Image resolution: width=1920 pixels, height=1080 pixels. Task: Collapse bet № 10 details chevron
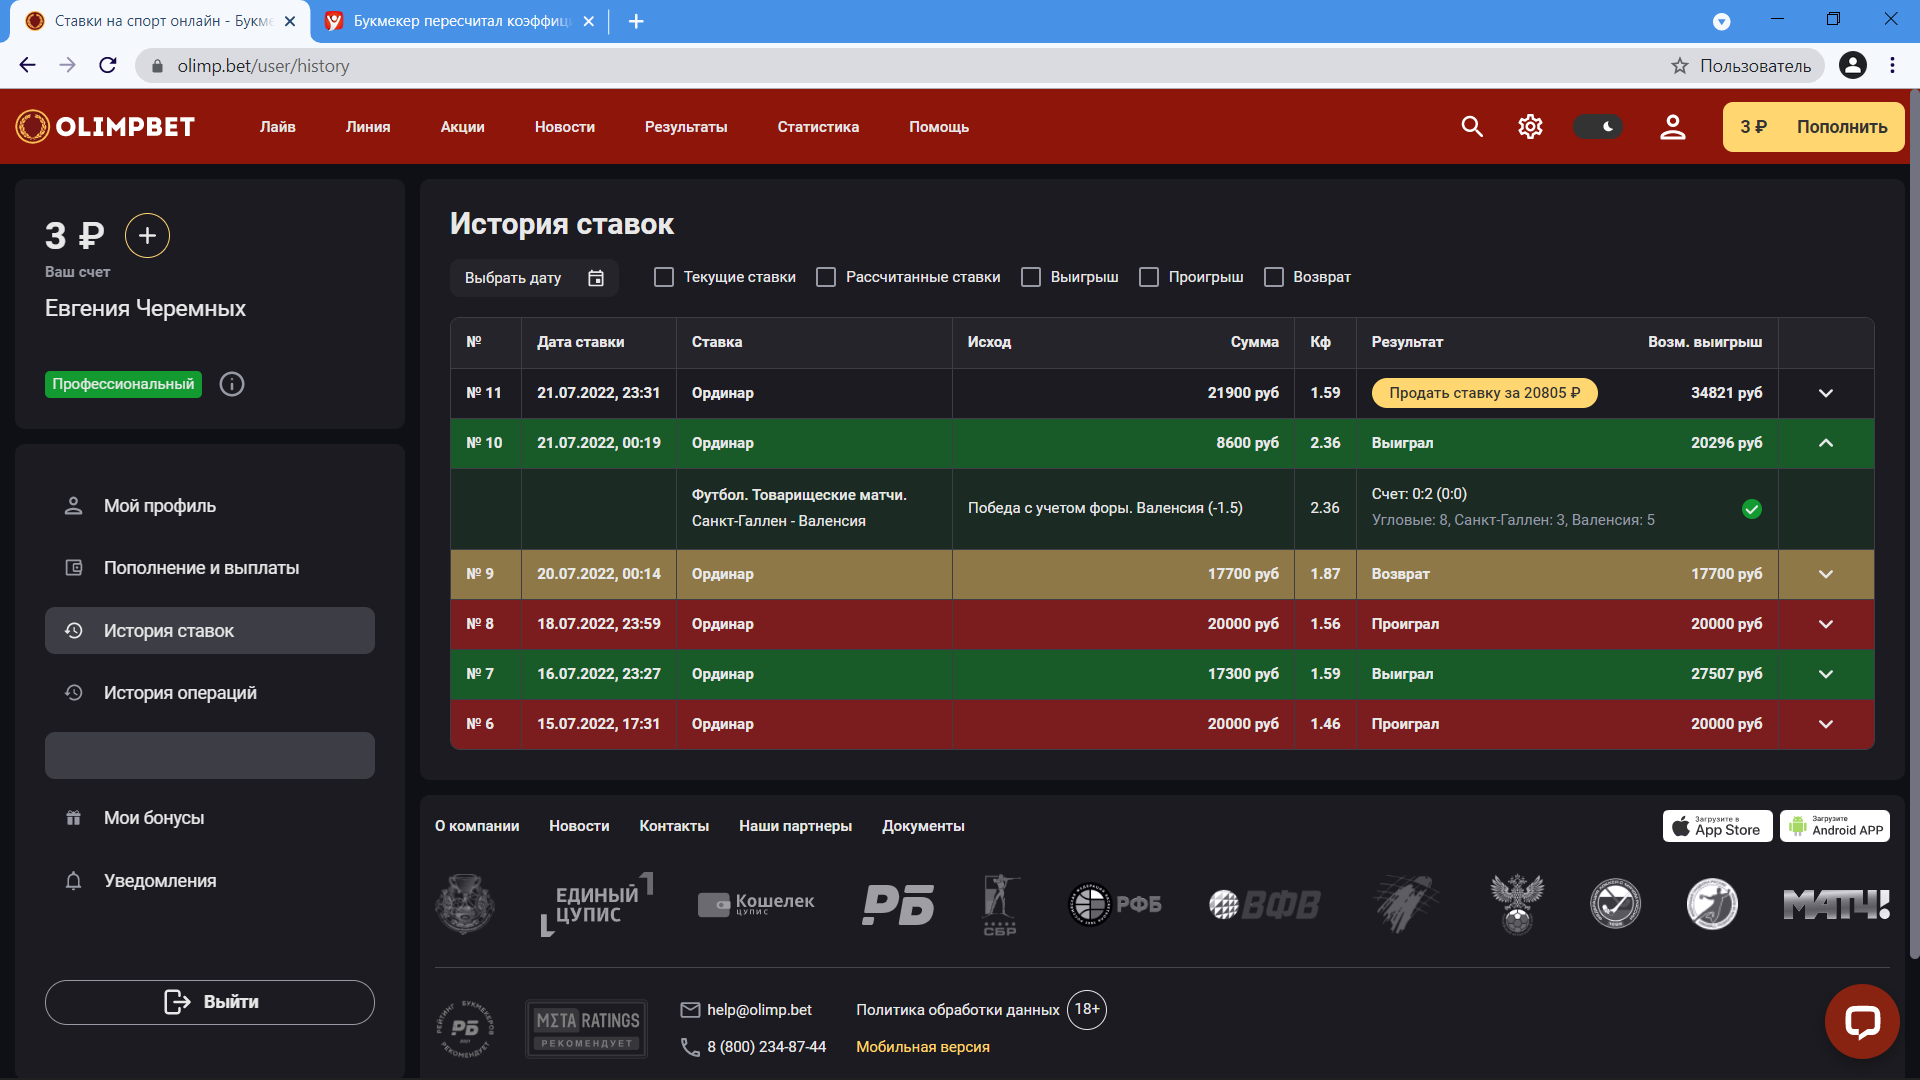click(x=1825, y=443)
